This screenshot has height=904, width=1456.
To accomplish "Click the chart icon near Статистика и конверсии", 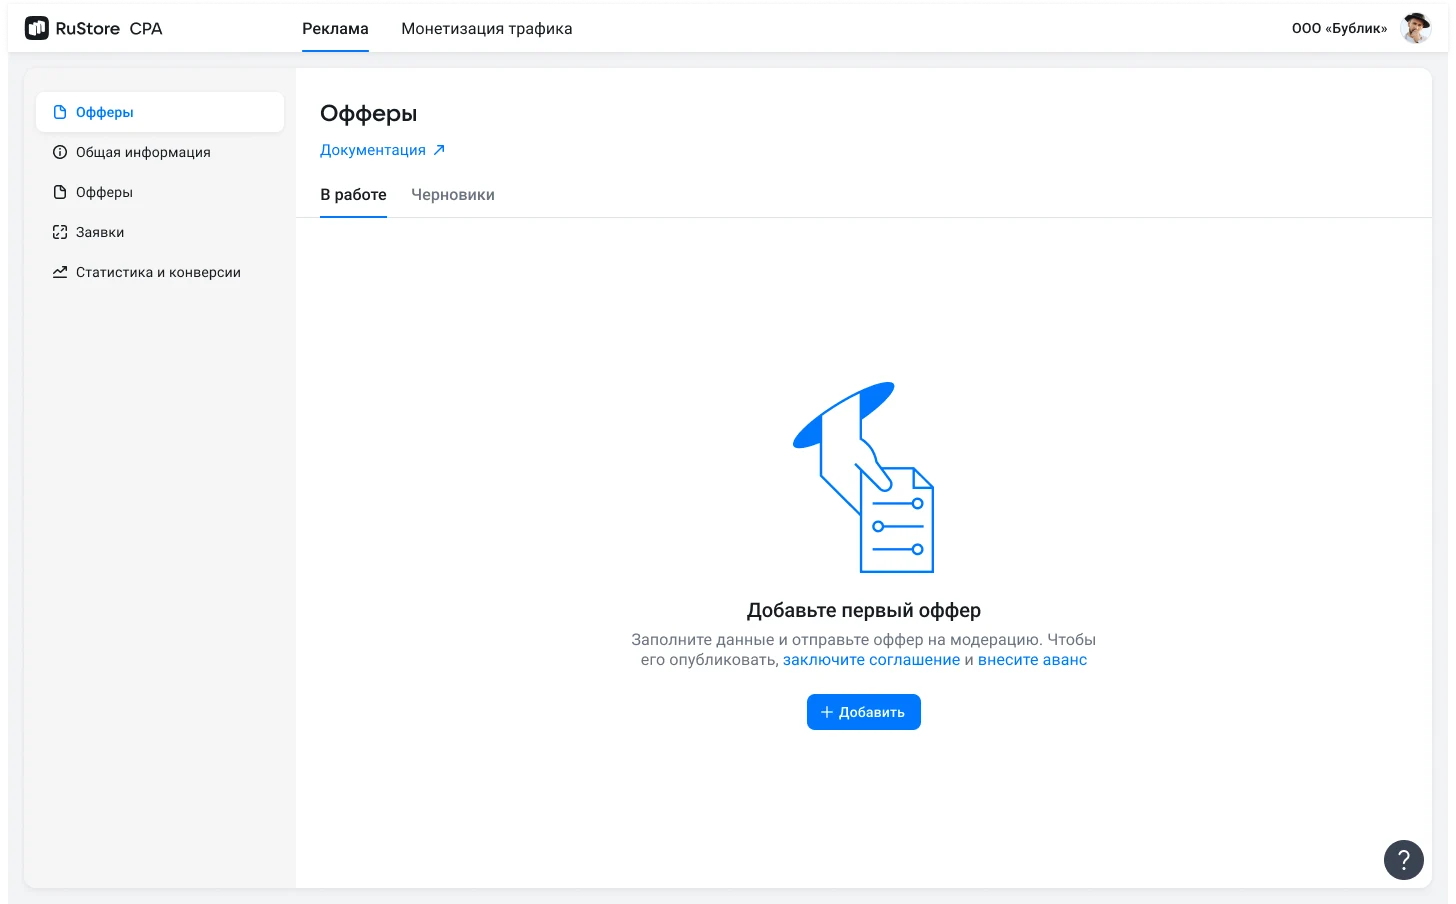I will pyautogui.click(x=60, y=271).
